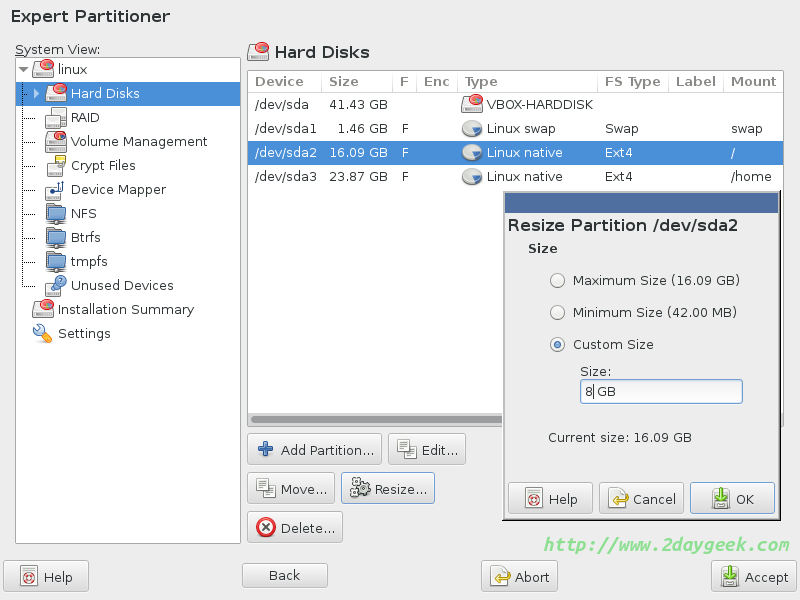Screen dimensions: 800x600
Task: Collapse the linux root tree node
Action: pyautogui.click(x=23, y=70)
